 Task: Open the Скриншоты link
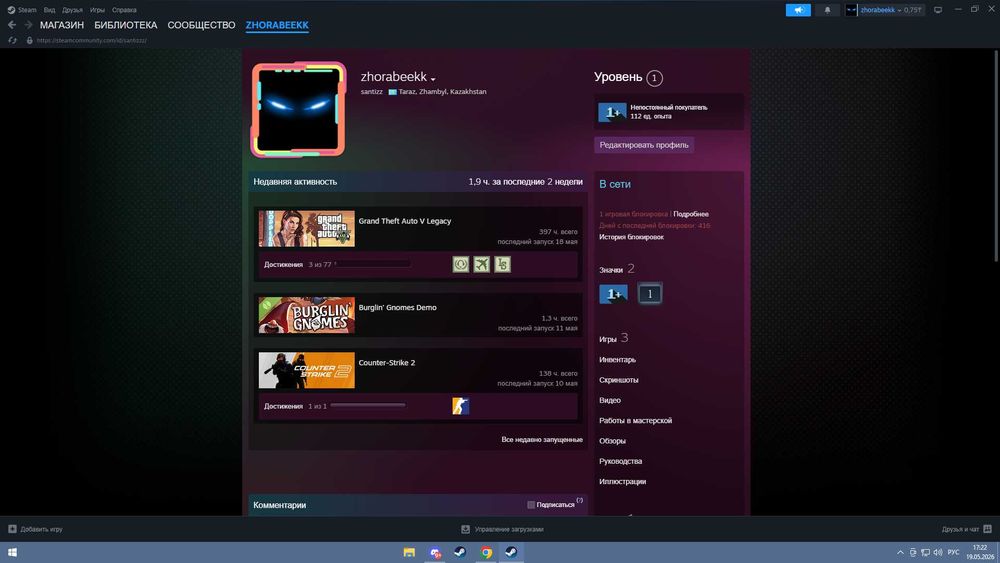click(x=619, y=380)
